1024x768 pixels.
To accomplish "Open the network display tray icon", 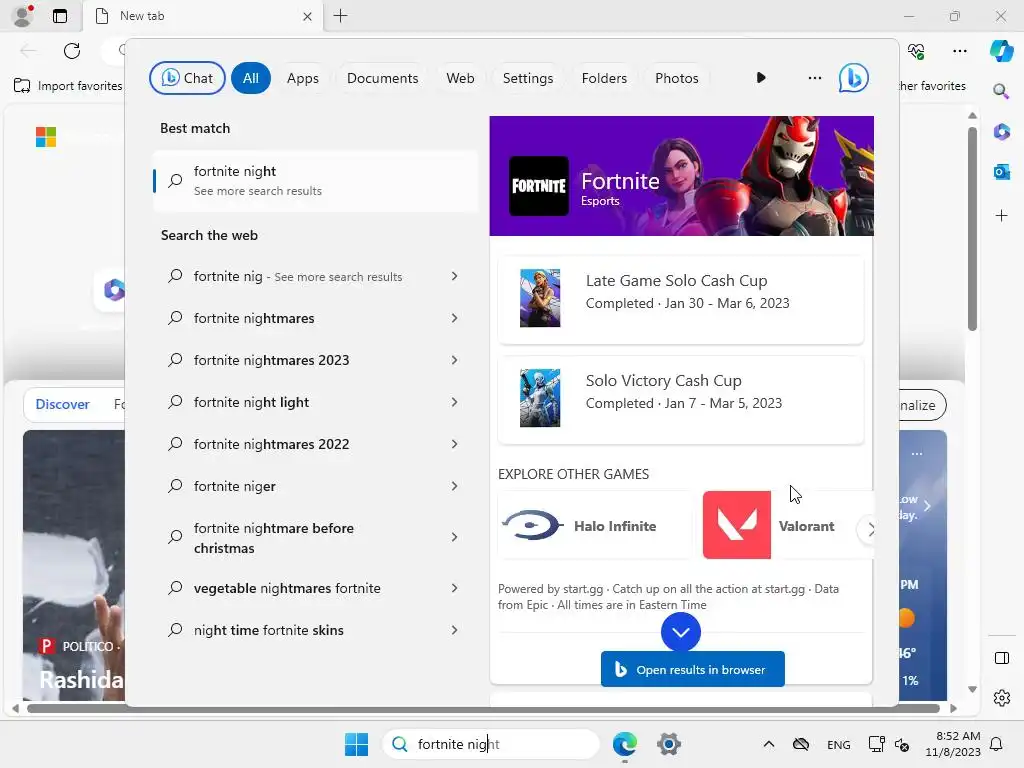I will tap(876, 744).
